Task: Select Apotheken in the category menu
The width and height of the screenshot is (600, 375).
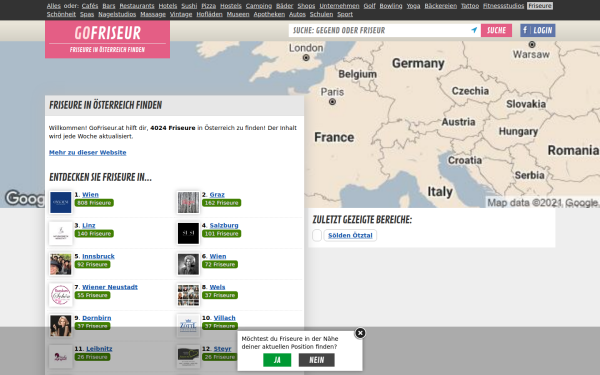Action: coord(269,14)
